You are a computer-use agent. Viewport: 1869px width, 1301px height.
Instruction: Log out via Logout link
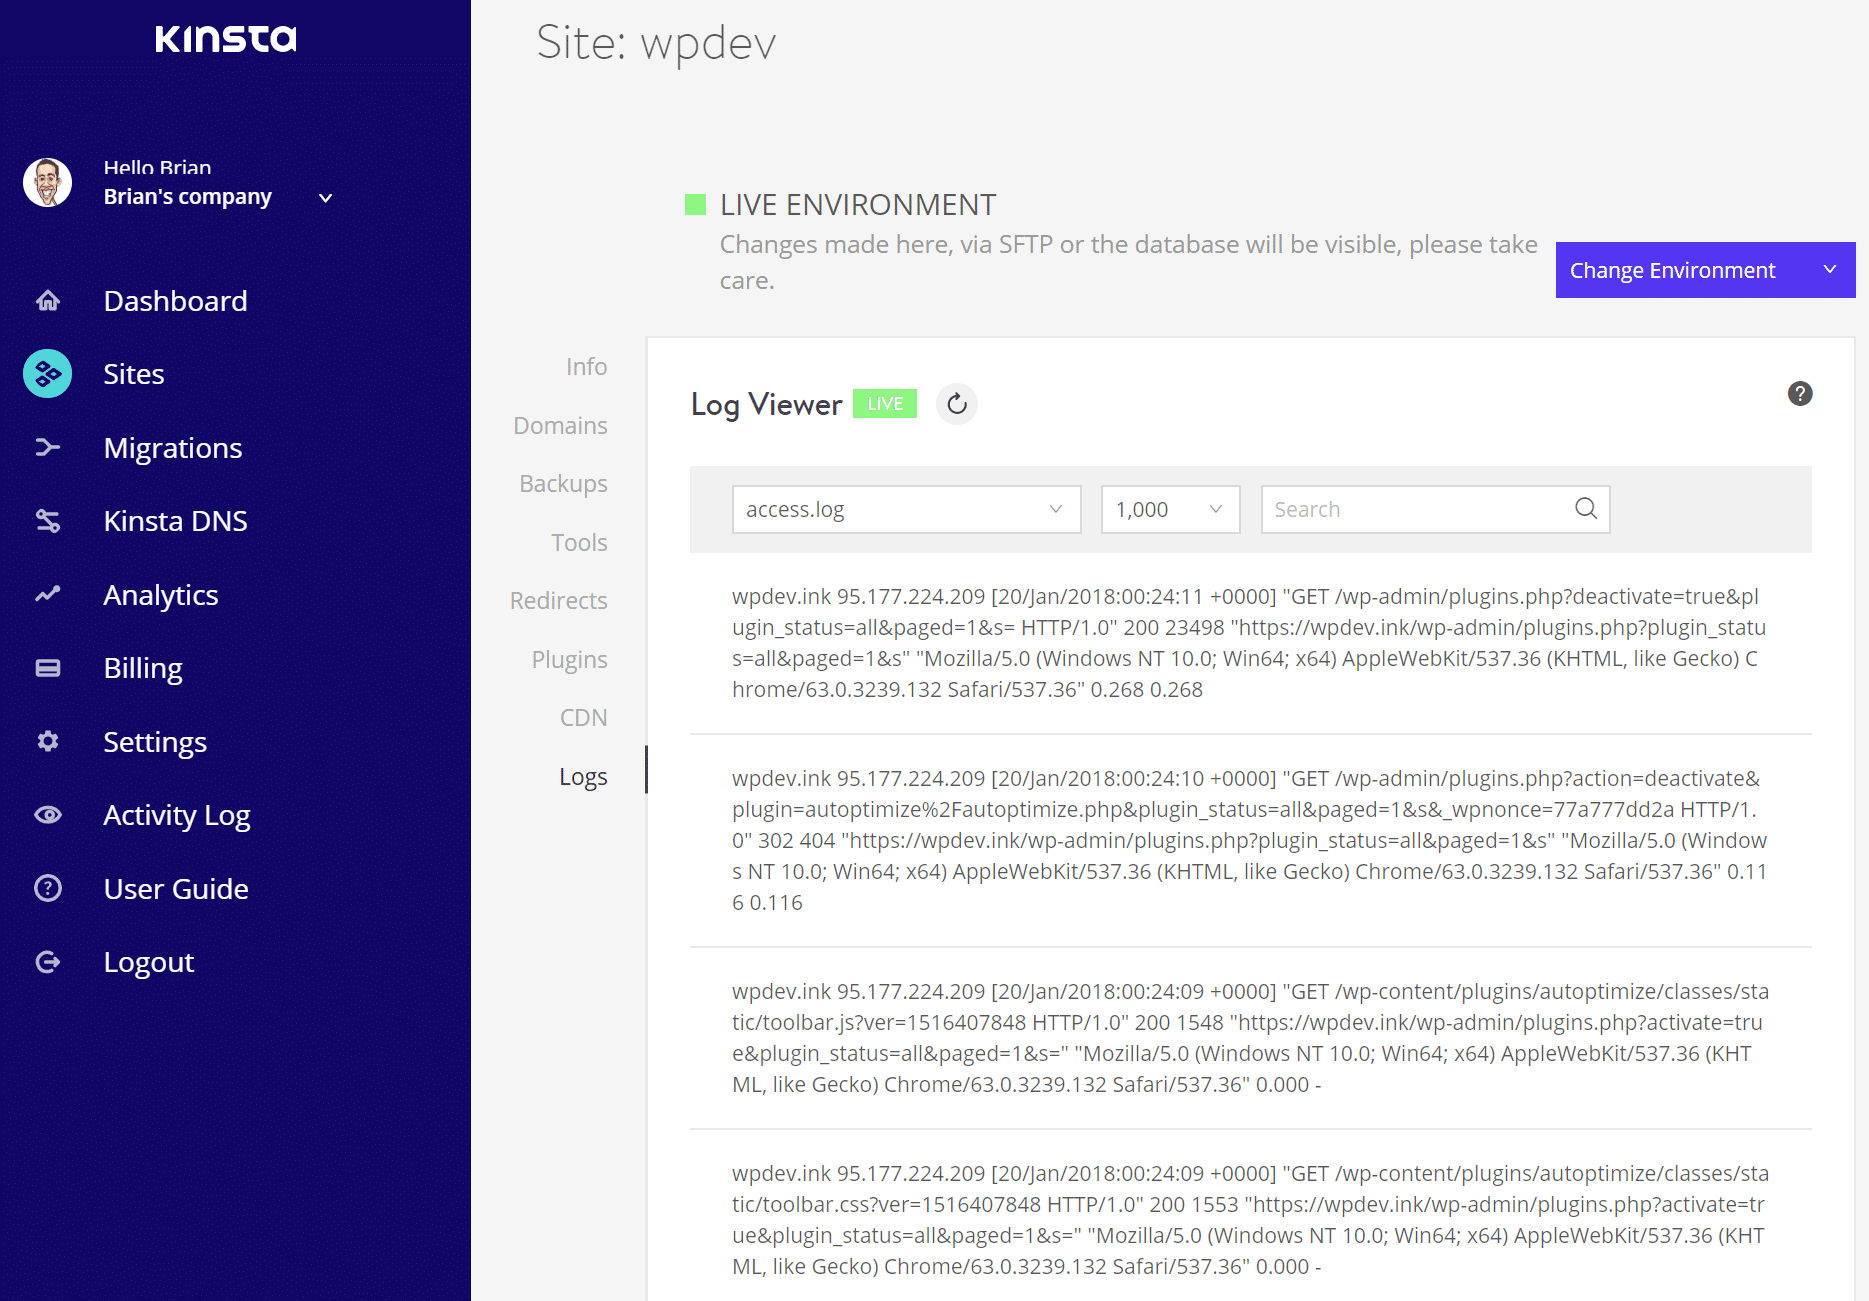coord(149,962)
